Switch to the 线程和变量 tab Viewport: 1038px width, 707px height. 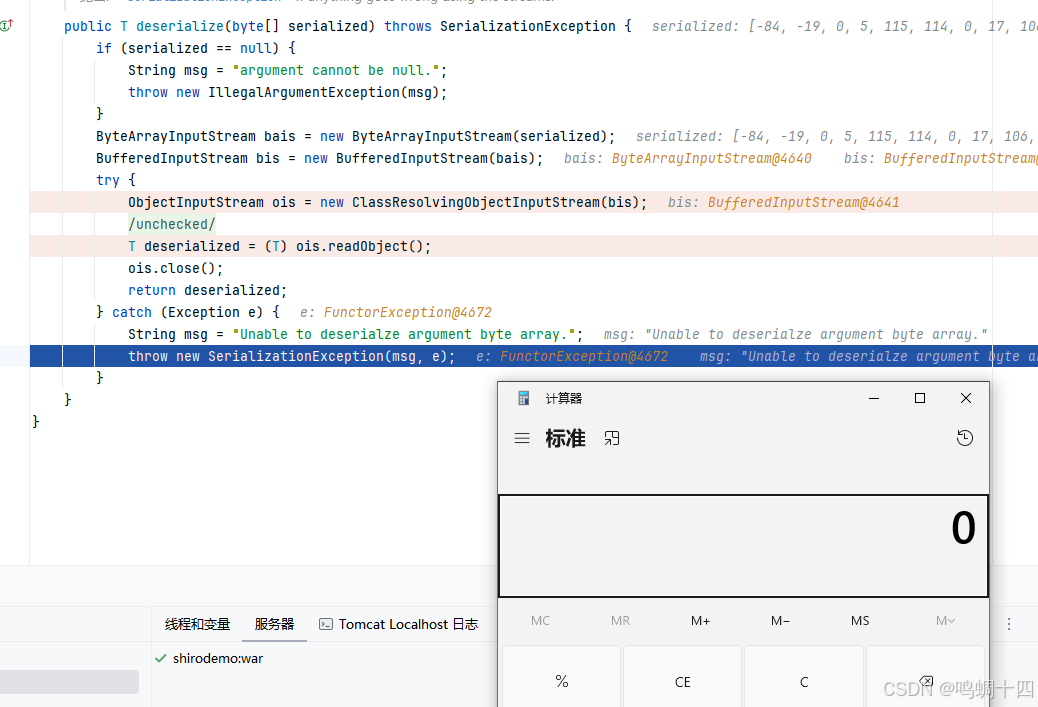(x=197, y=624)
